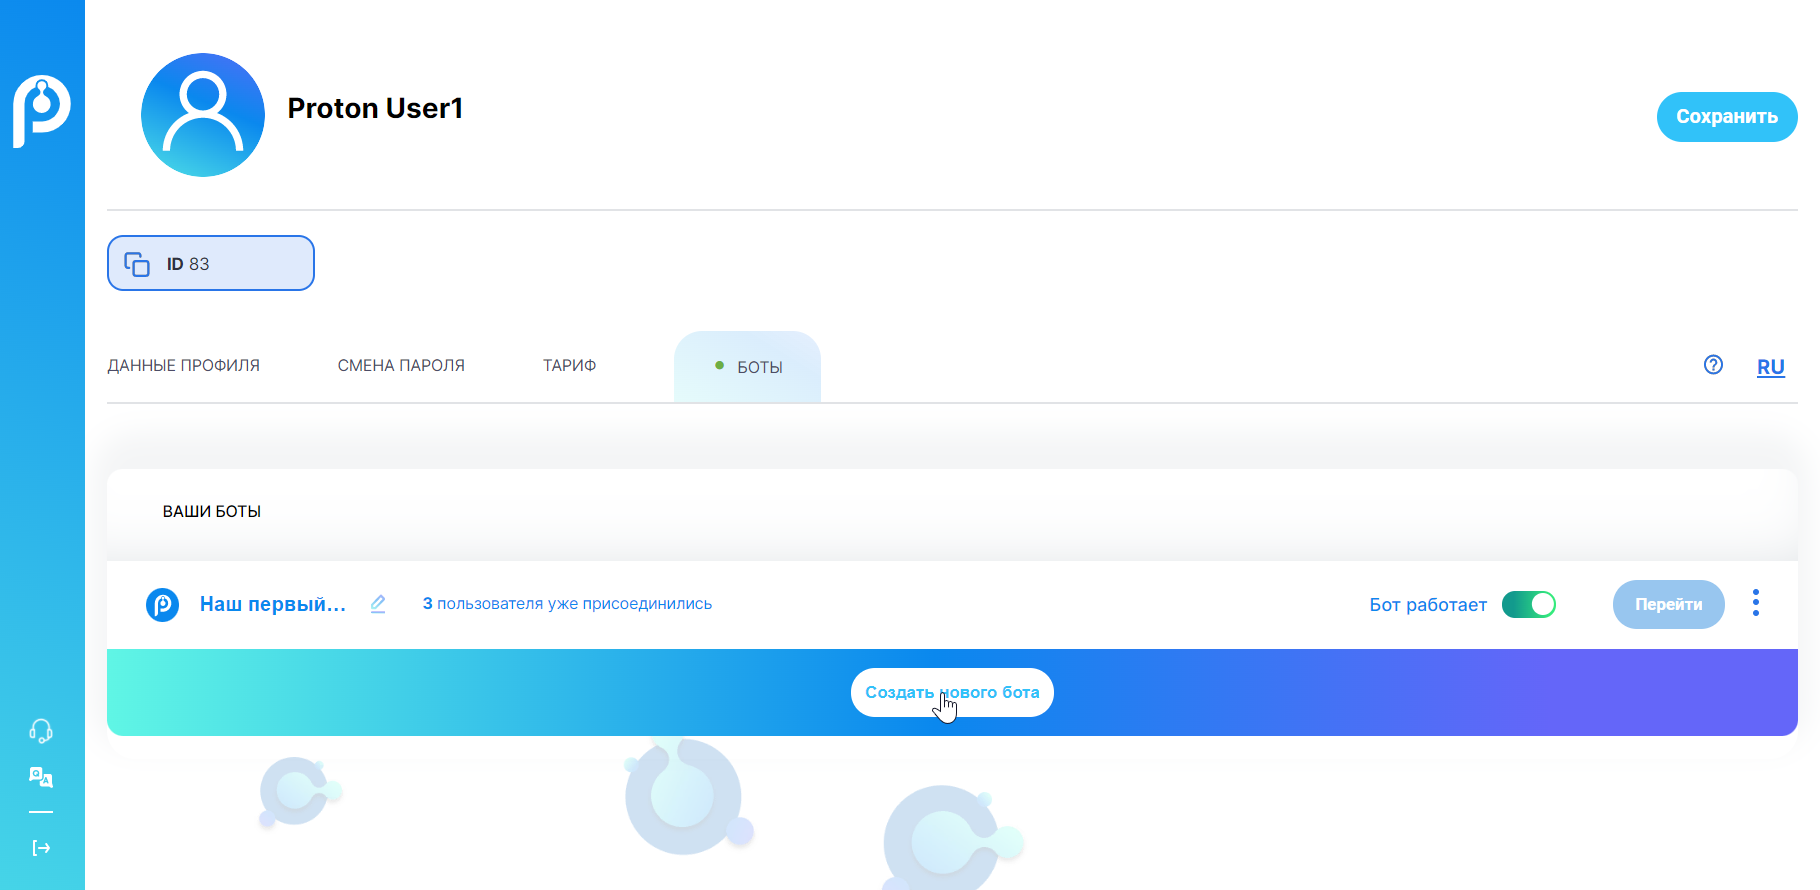Switch to the СМЕНА ПАРОЛЯ tab

(401, 365)
